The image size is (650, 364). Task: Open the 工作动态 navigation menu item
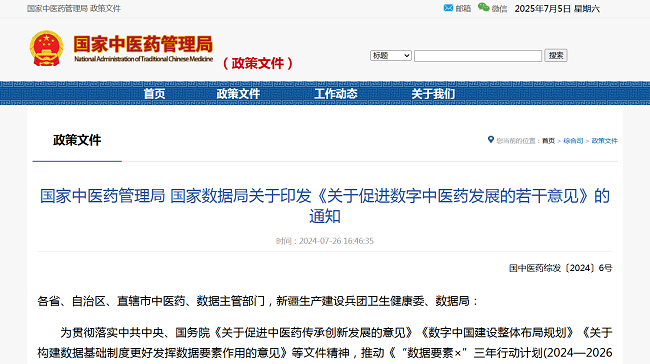point(336,94)
